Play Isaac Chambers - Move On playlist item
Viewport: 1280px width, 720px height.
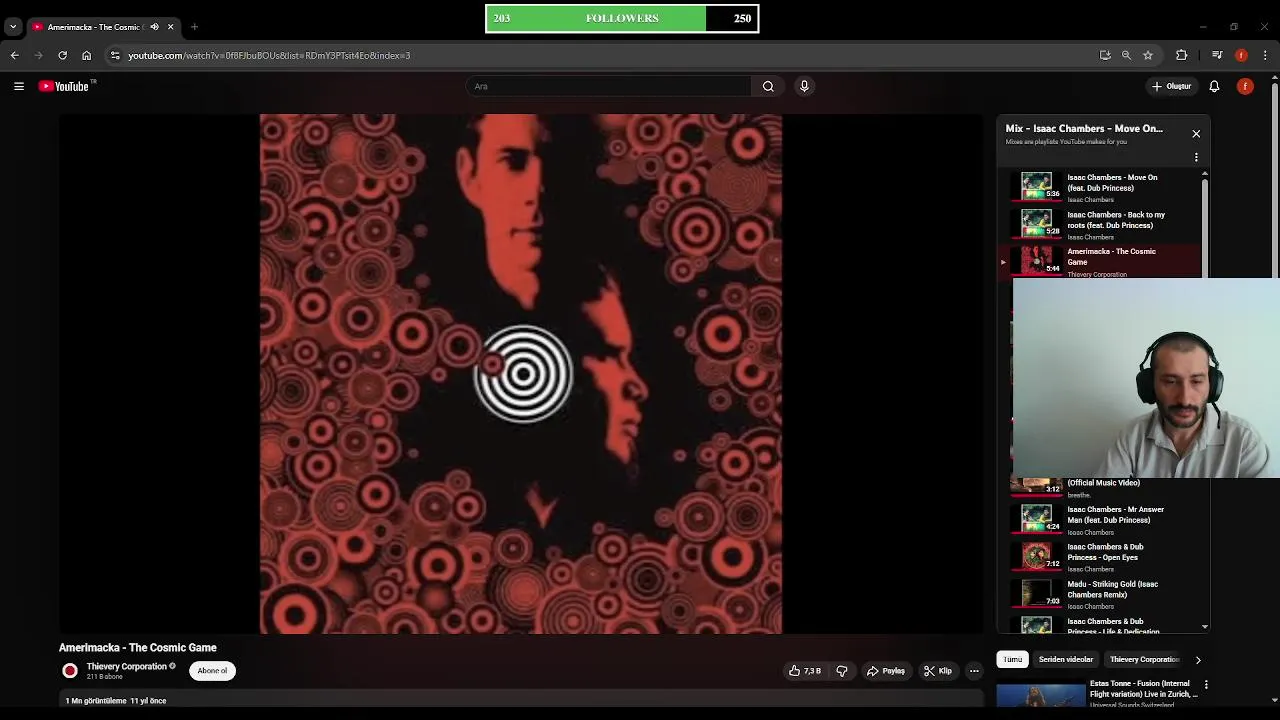coord(1100,187)
